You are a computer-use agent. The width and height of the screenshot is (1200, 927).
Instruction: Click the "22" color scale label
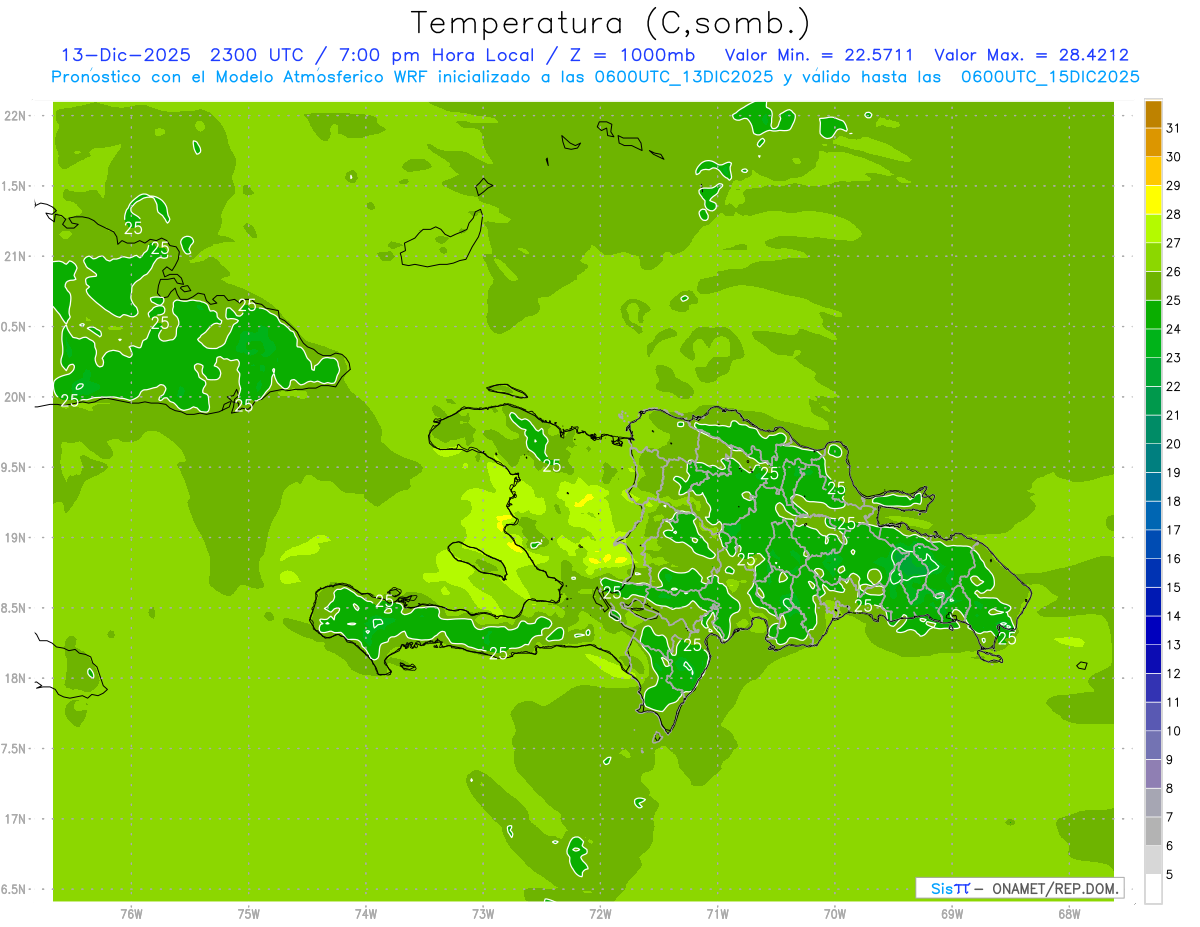tap(1174, 386)
